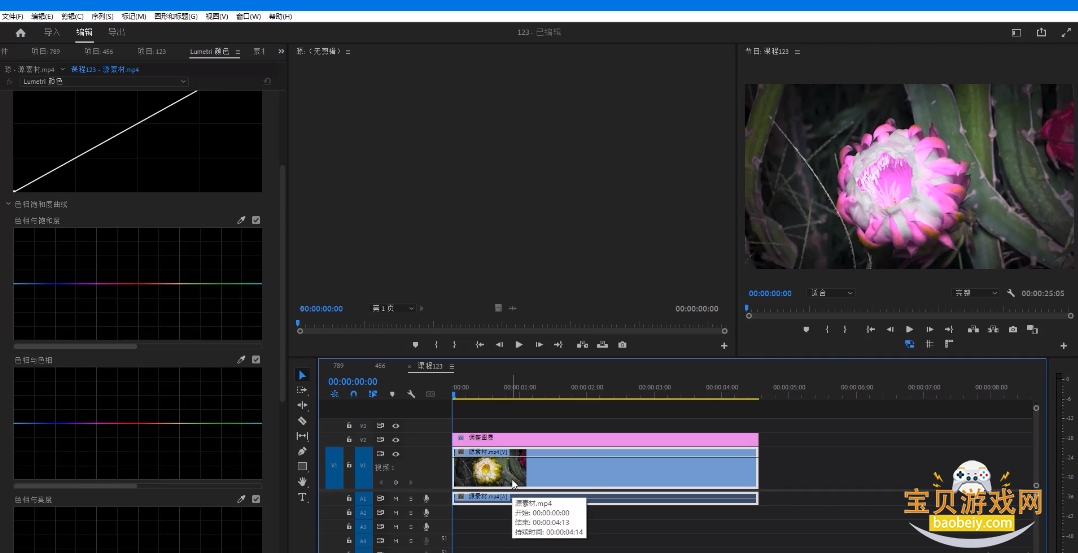Screen dimensions: 1078x553
Task: Solo audio track A2
Action: tap(411, 512)
